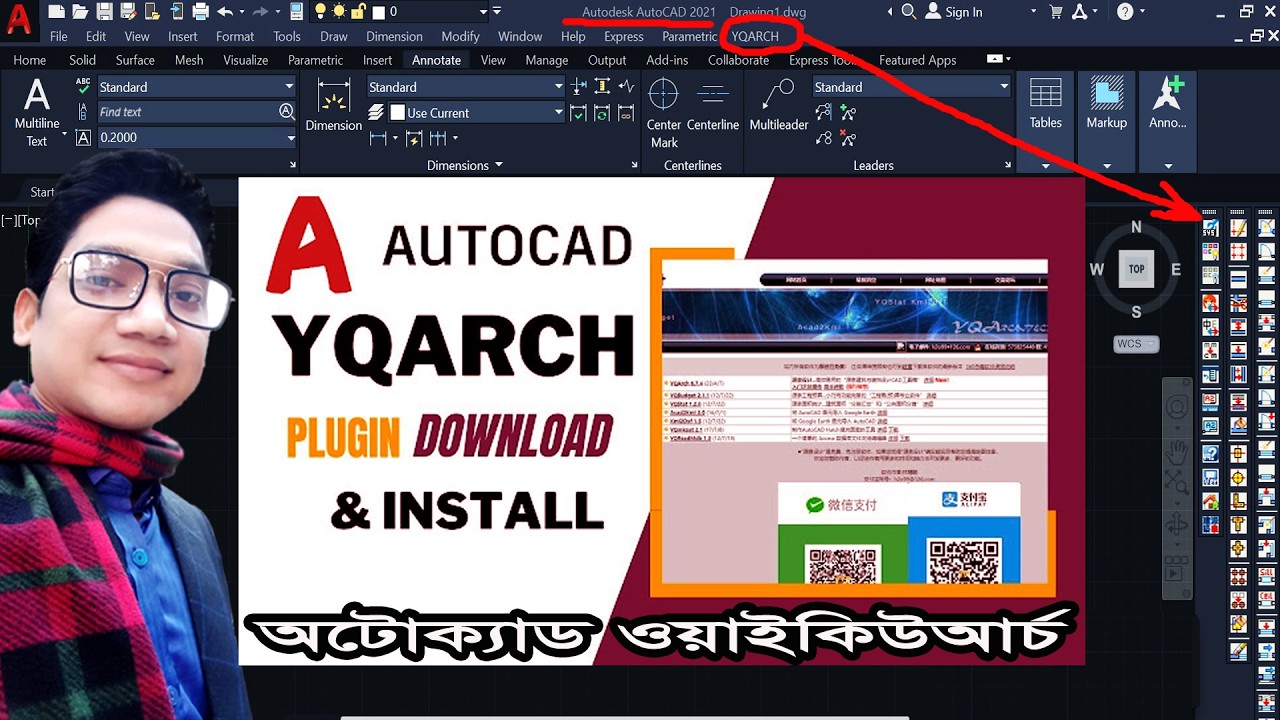Click the search magnifier beside Sign In
The image size is (1280, 720).
tap(908, 12)
